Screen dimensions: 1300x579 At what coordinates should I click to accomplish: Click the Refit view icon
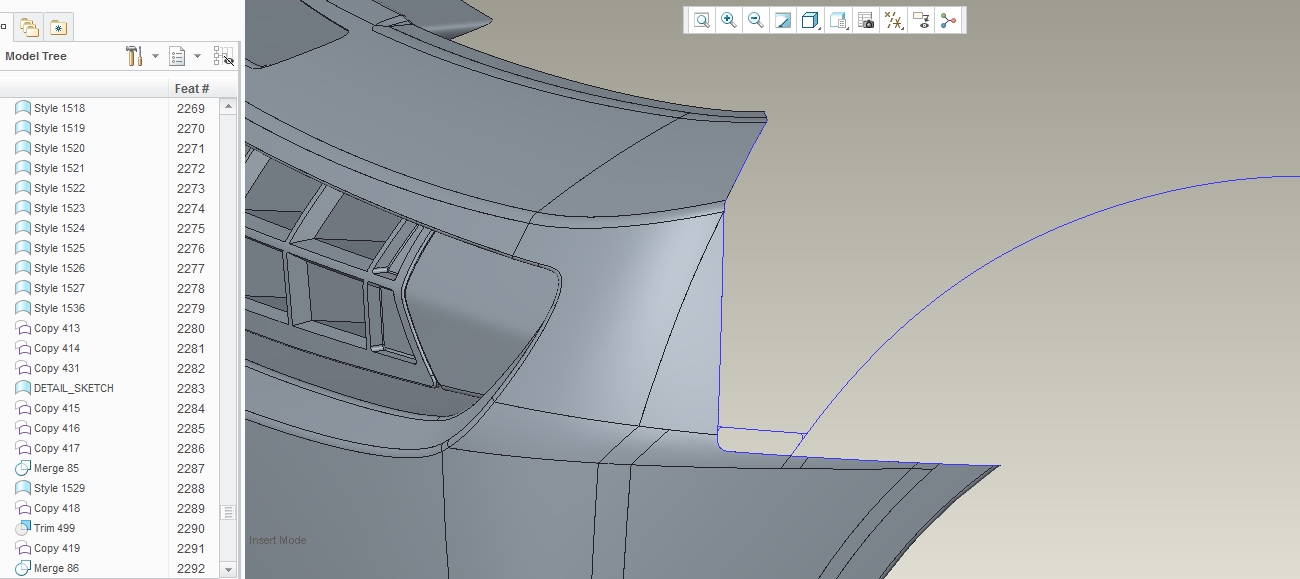(702, 20)
